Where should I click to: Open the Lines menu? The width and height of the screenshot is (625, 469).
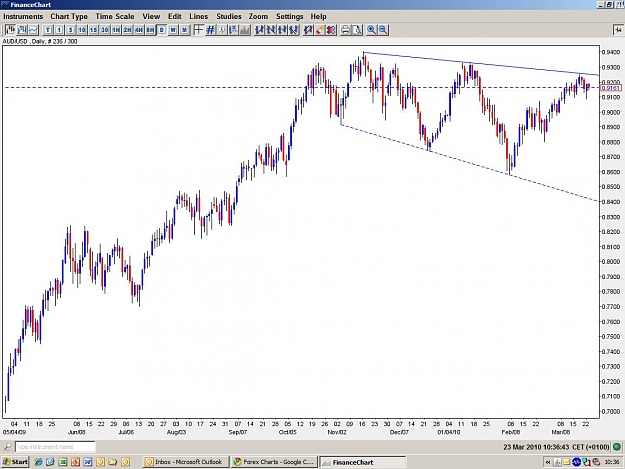pyautogui.click(x=199, y=16)
